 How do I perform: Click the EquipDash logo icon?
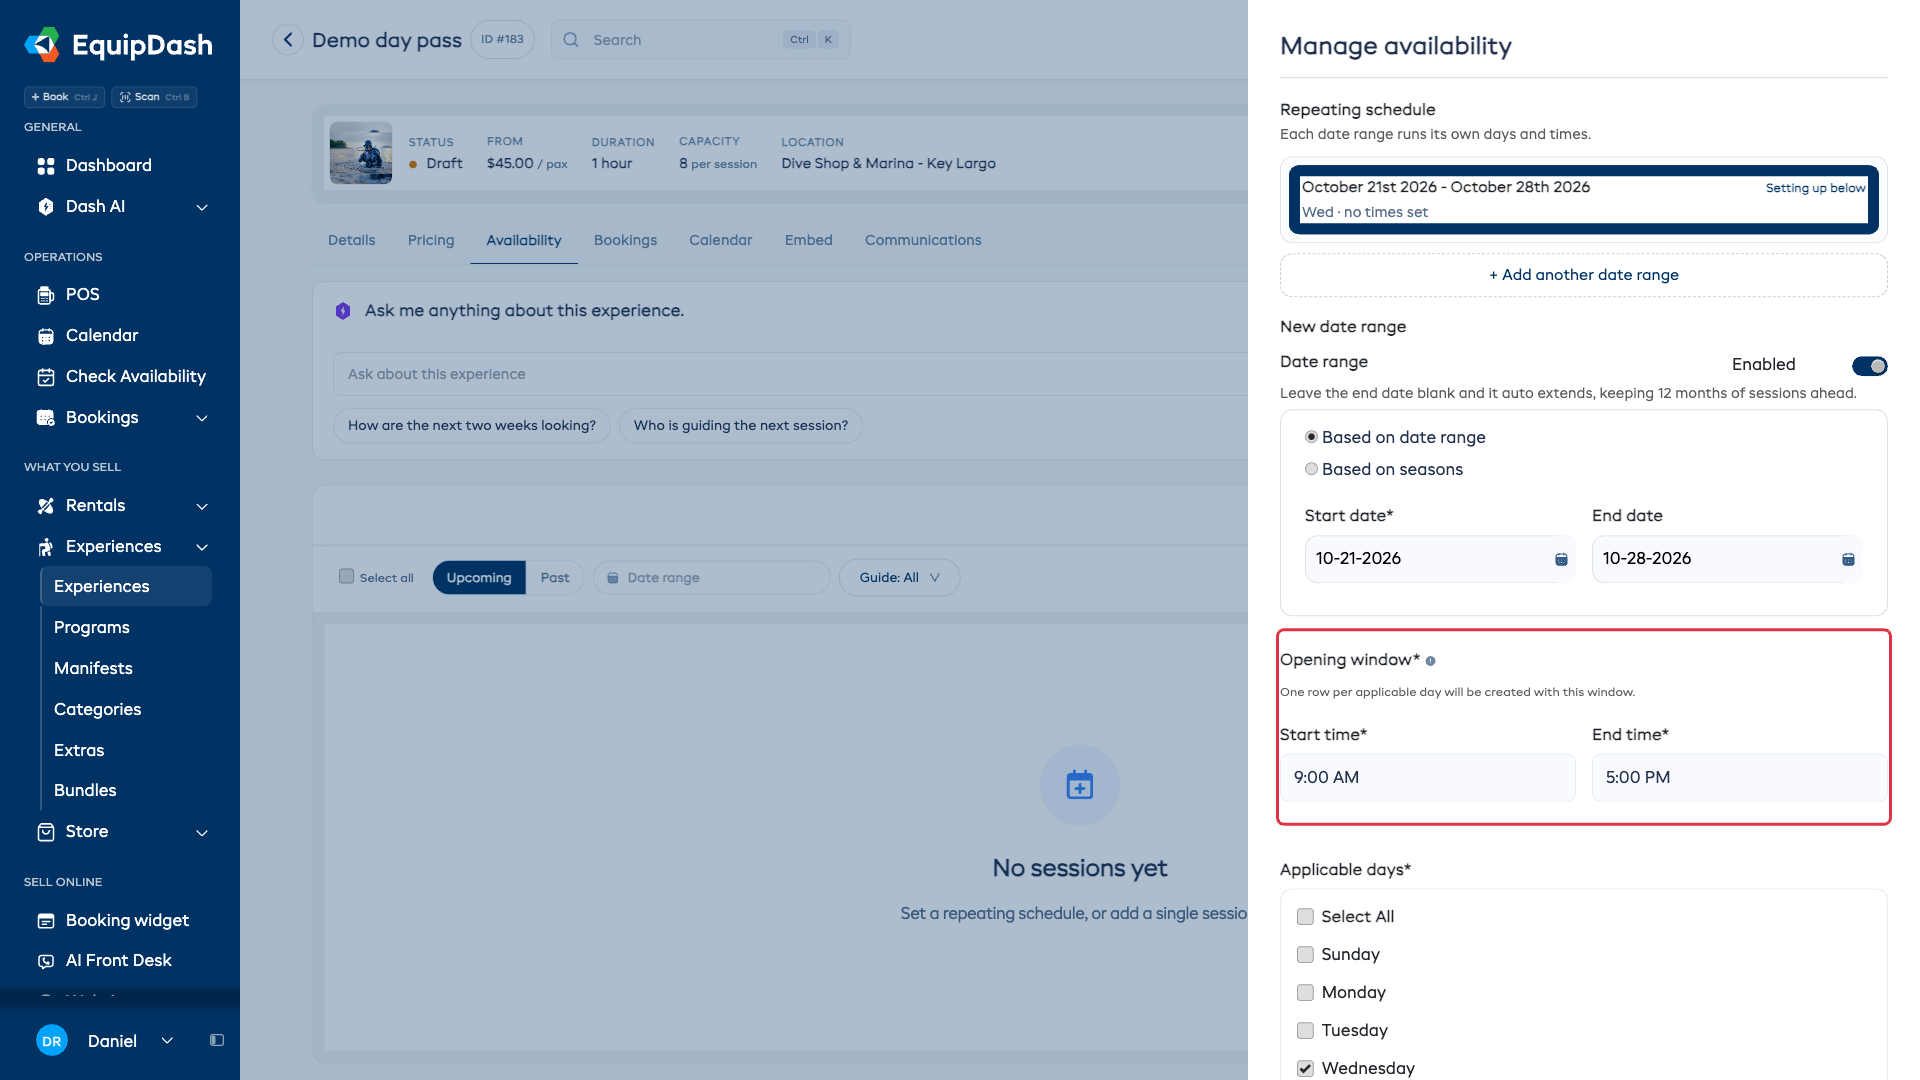click(x=42, y=45)
